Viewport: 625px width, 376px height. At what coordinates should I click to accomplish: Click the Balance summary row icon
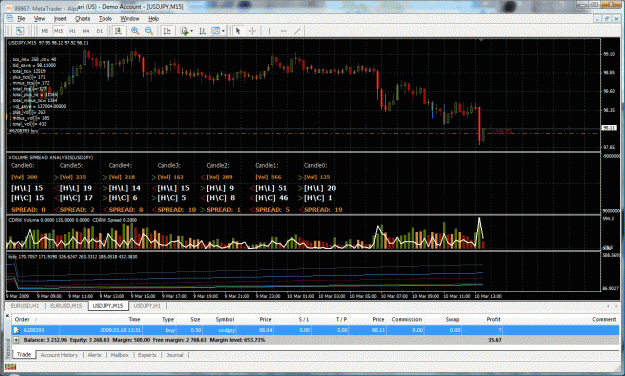point(16,340)
